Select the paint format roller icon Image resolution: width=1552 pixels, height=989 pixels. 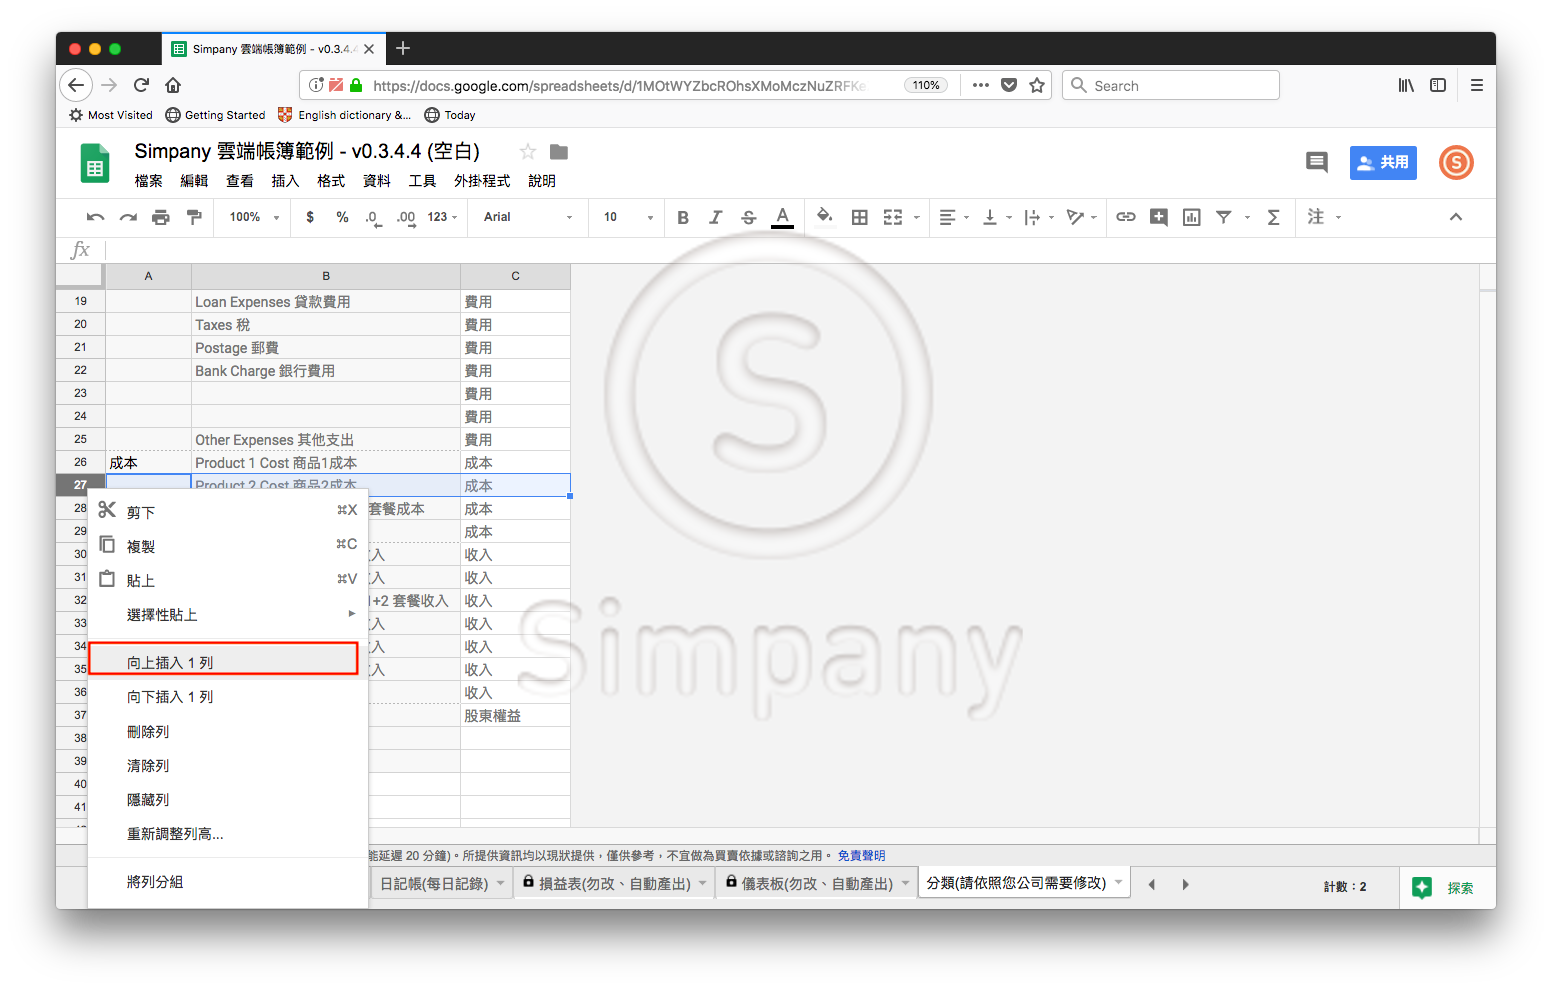[194, 217]
